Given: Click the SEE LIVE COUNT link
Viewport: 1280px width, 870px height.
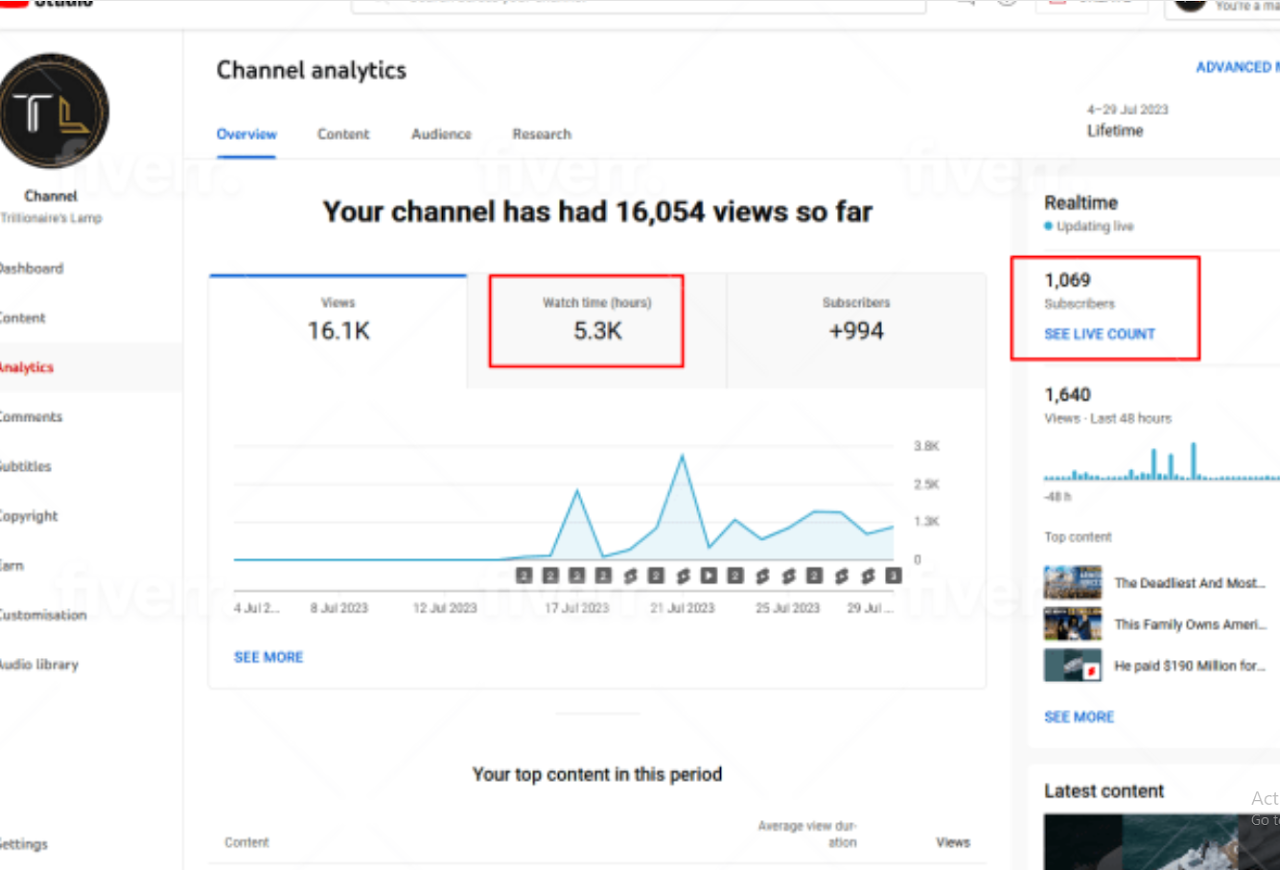Looking at the screenshot, I should click(x=1099, y=334).
